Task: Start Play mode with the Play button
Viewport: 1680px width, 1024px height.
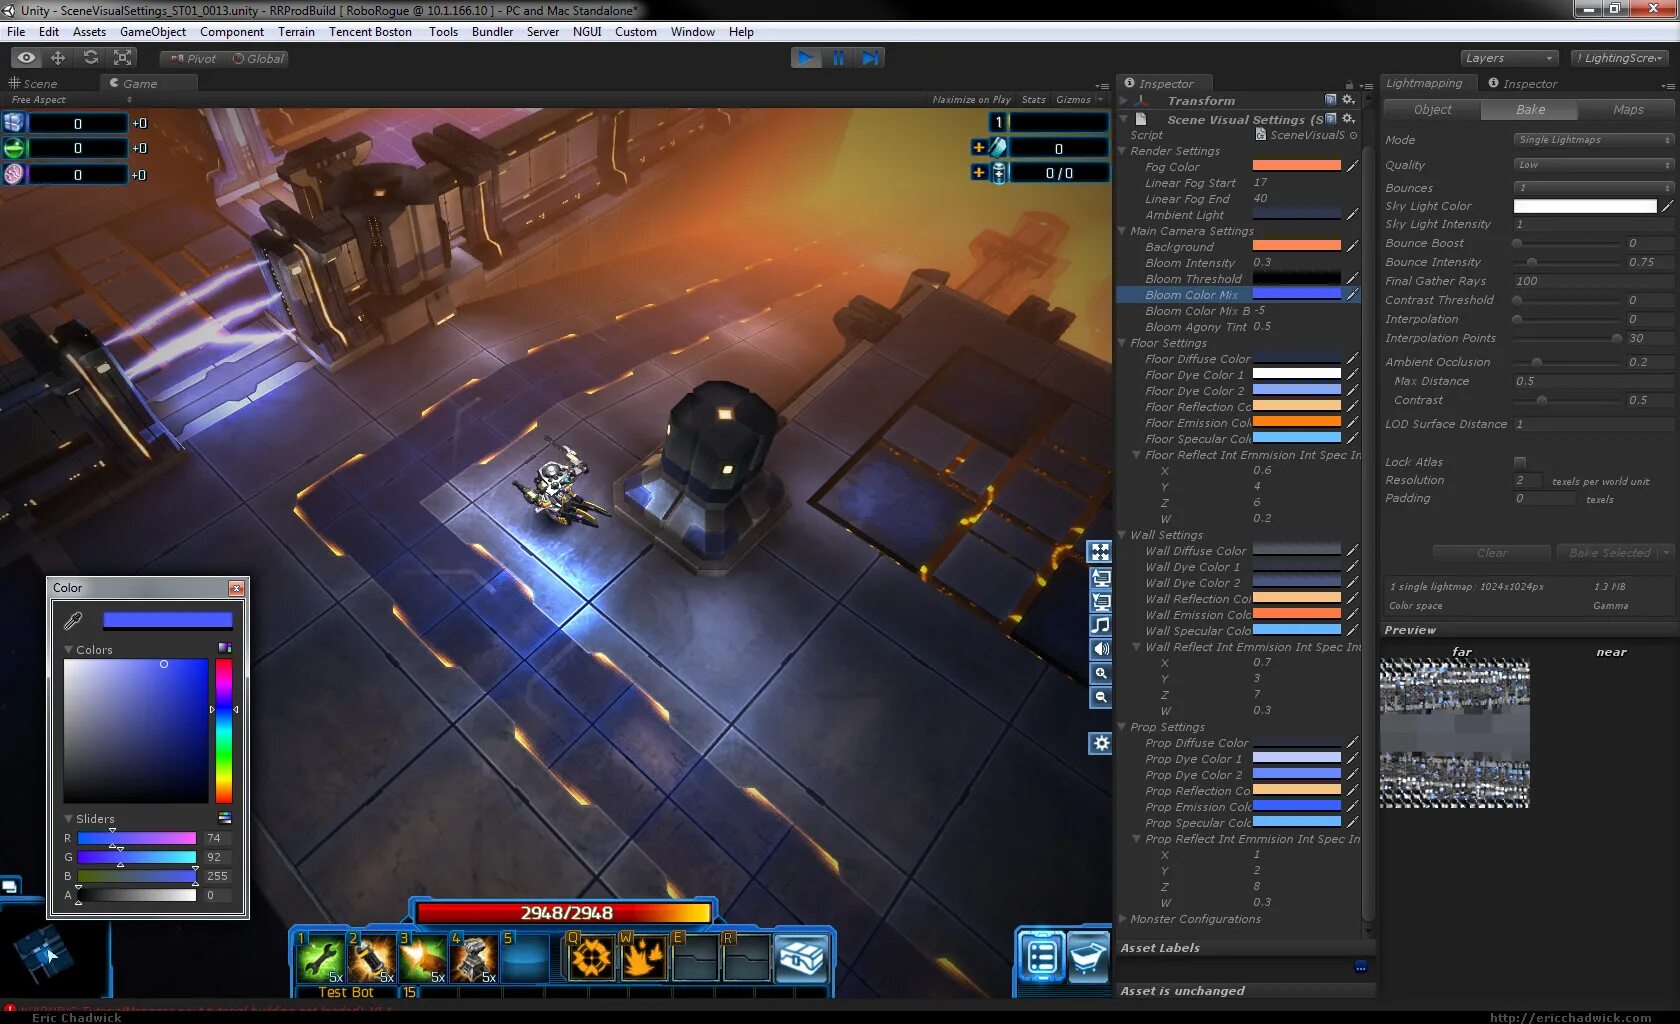Action: 805,58
